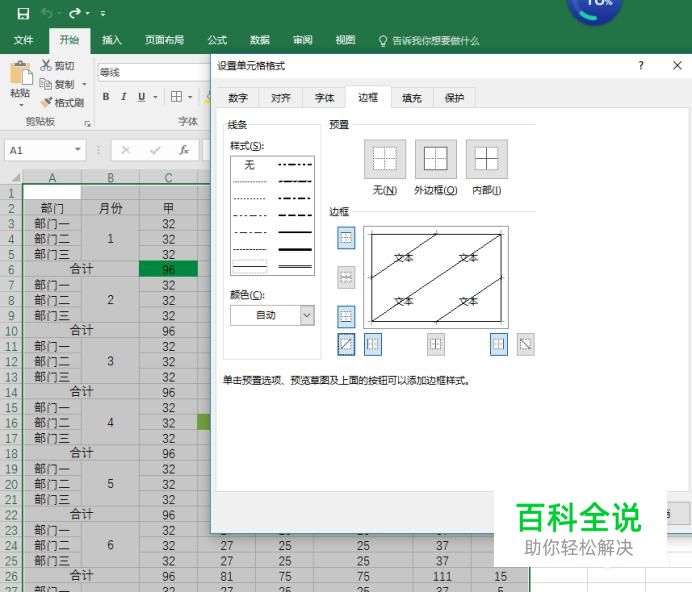Viewport: 692px width, 592px height.
Task: Click the formula bar Cancel X icon
Action: tap(126, 150)
